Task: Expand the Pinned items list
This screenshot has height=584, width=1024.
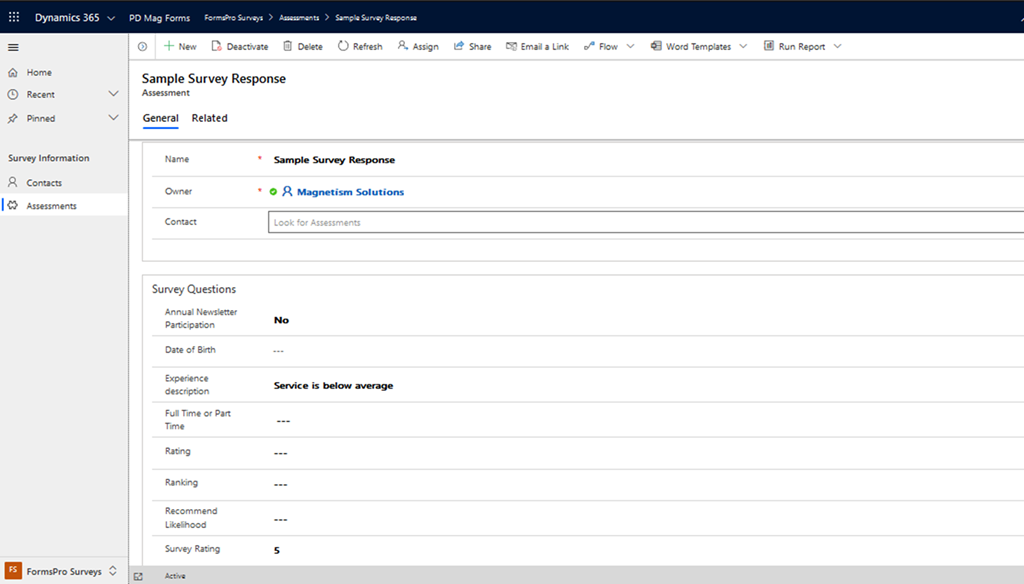Action: [x=113, y=118]
